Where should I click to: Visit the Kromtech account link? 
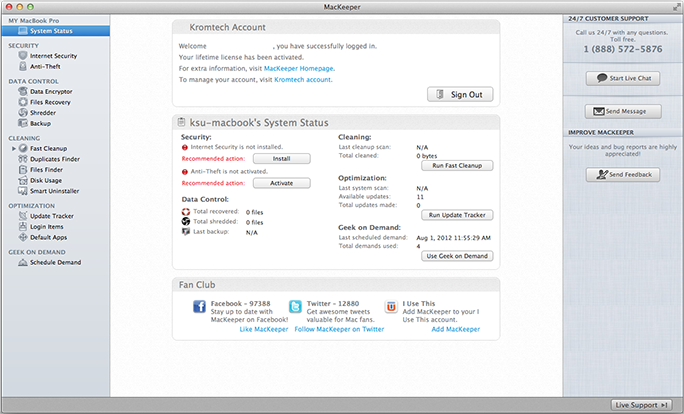pyautogui.click(x=302, y=80)
